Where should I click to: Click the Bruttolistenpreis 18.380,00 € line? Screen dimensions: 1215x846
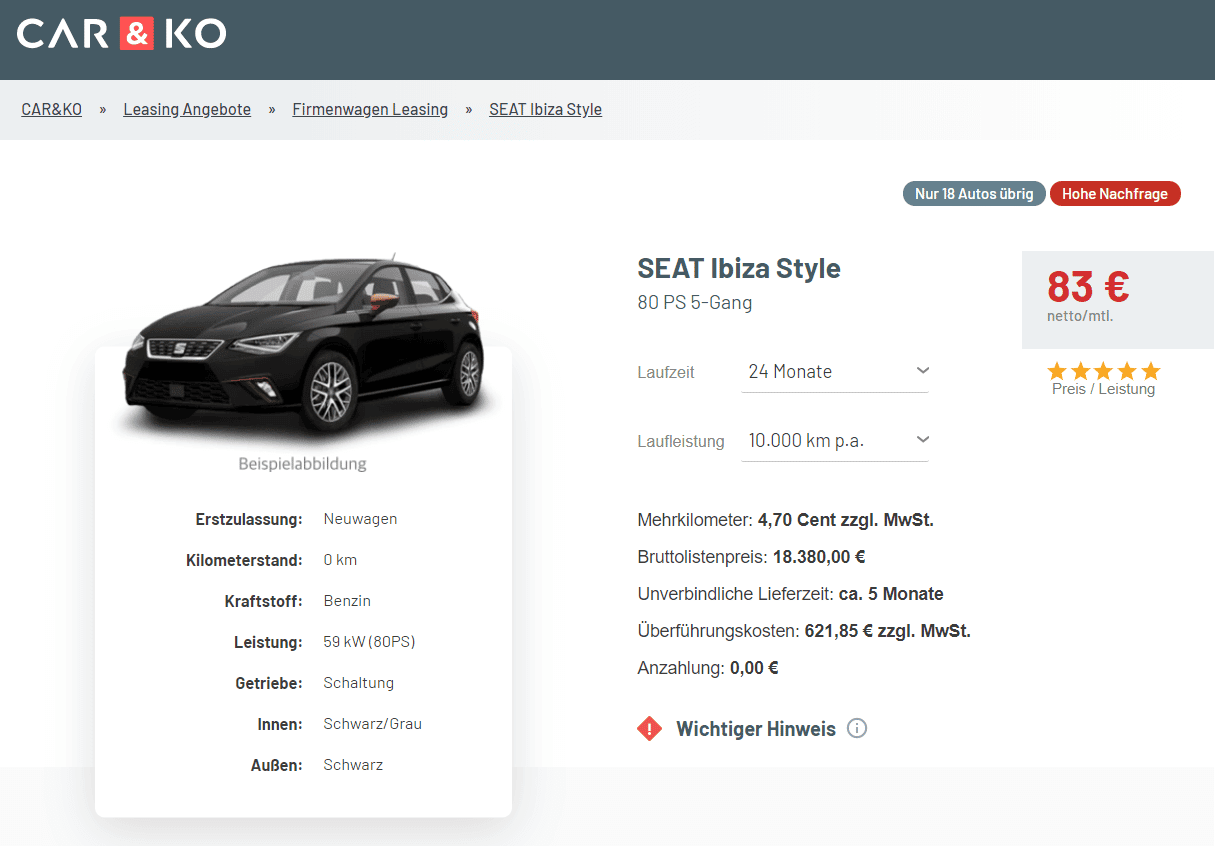pyautogui.click(x=751, y=557)
